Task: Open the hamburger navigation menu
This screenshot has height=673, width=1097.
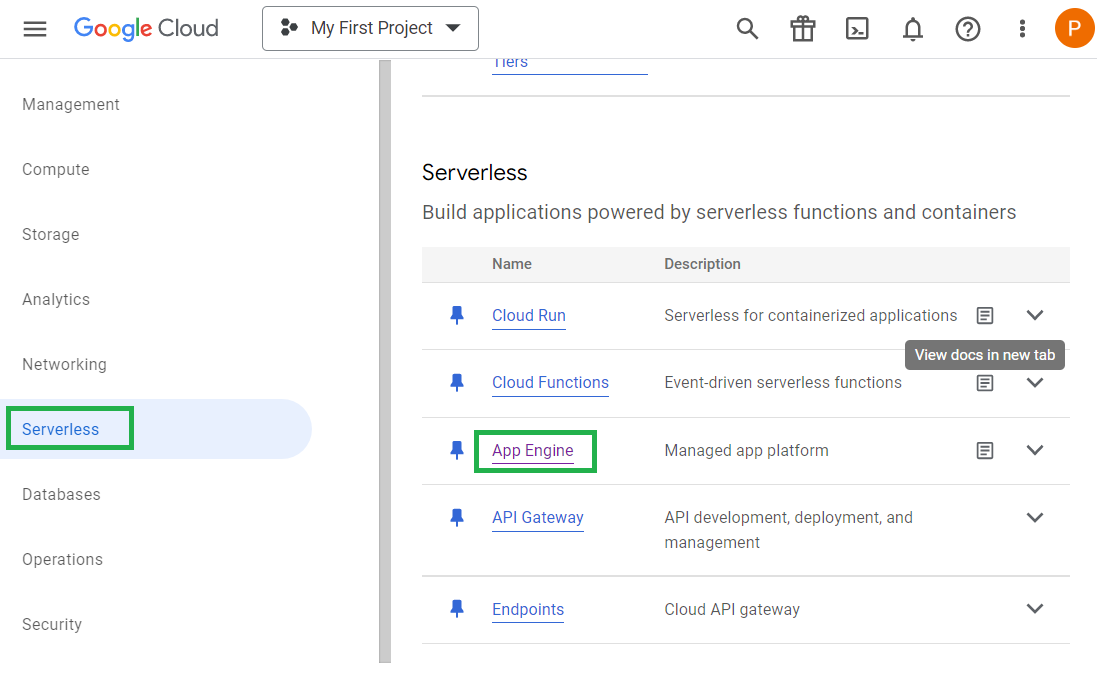Action: click(35, 29)
